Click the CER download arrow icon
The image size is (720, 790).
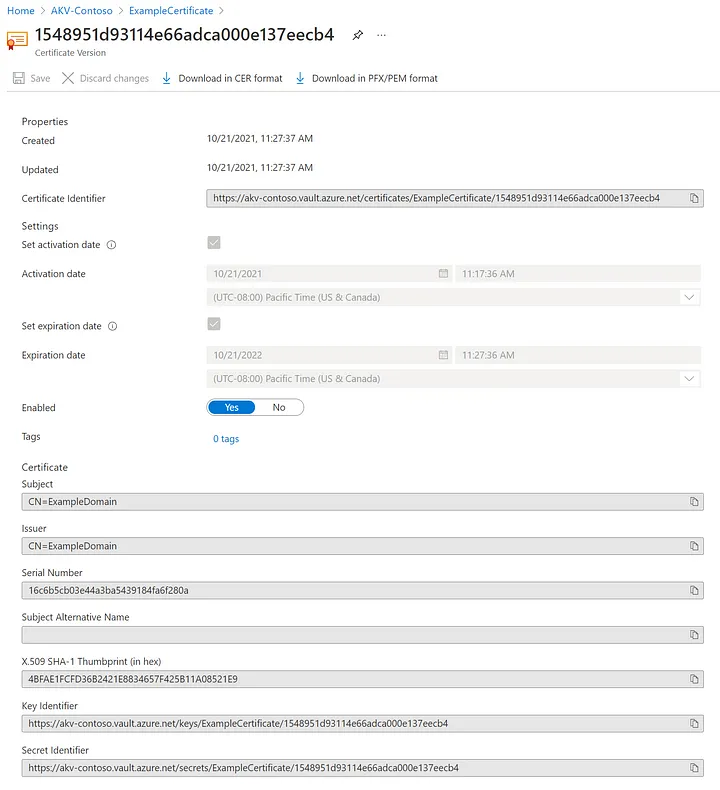[166, 78]
